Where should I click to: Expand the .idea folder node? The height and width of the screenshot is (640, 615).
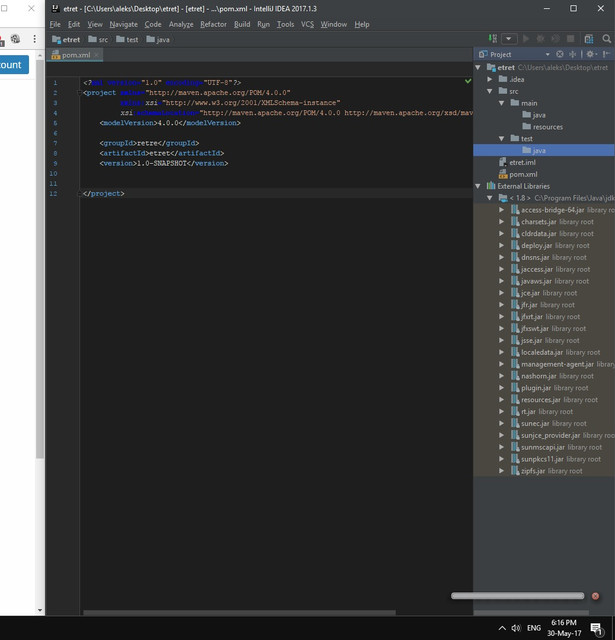(490, 79)
